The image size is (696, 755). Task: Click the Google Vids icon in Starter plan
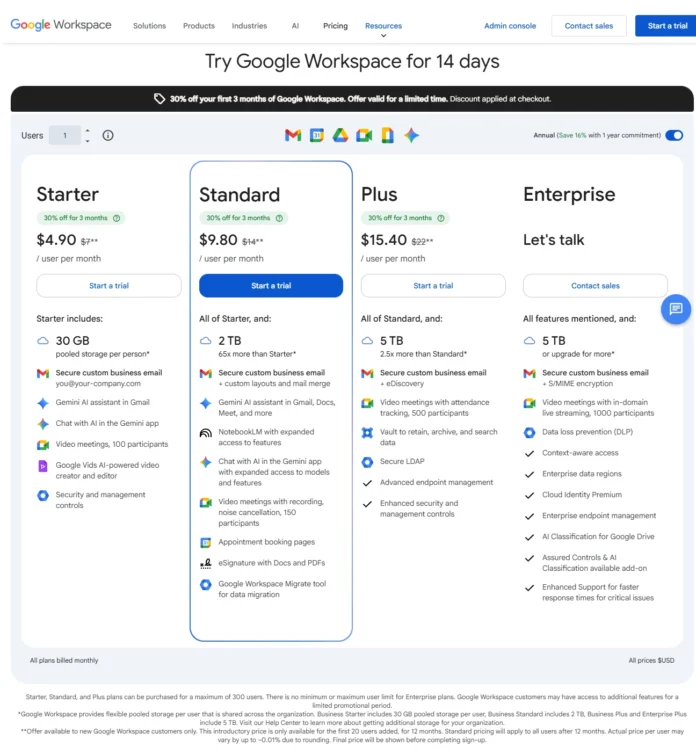[43, 466]
